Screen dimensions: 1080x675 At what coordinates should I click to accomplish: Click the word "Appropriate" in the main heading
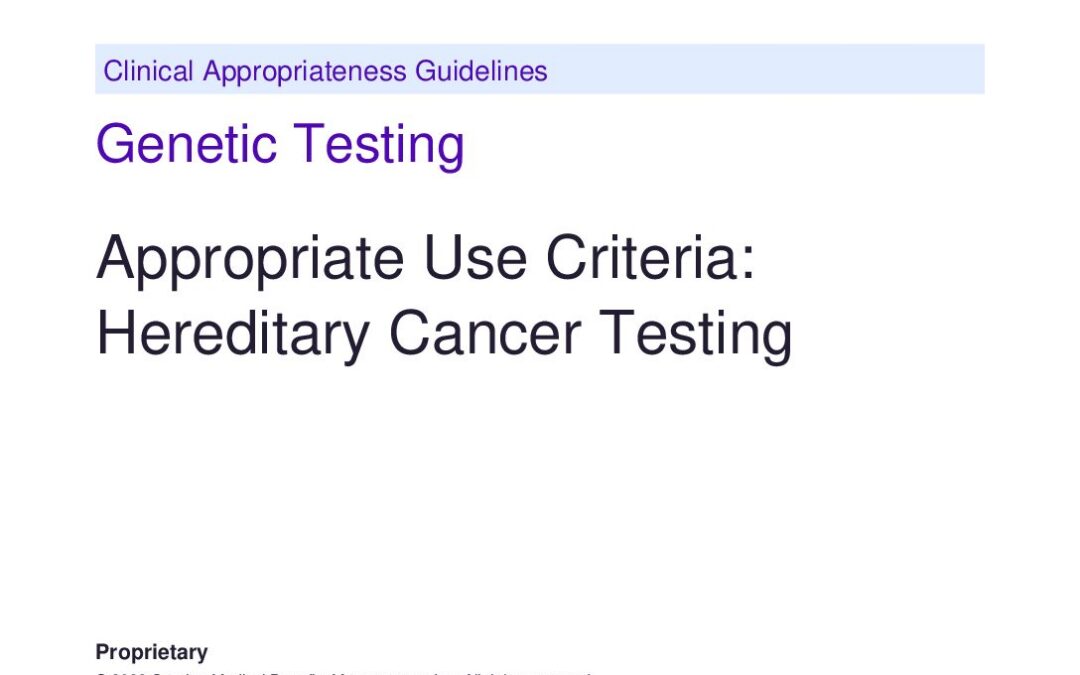pos(251,260)
